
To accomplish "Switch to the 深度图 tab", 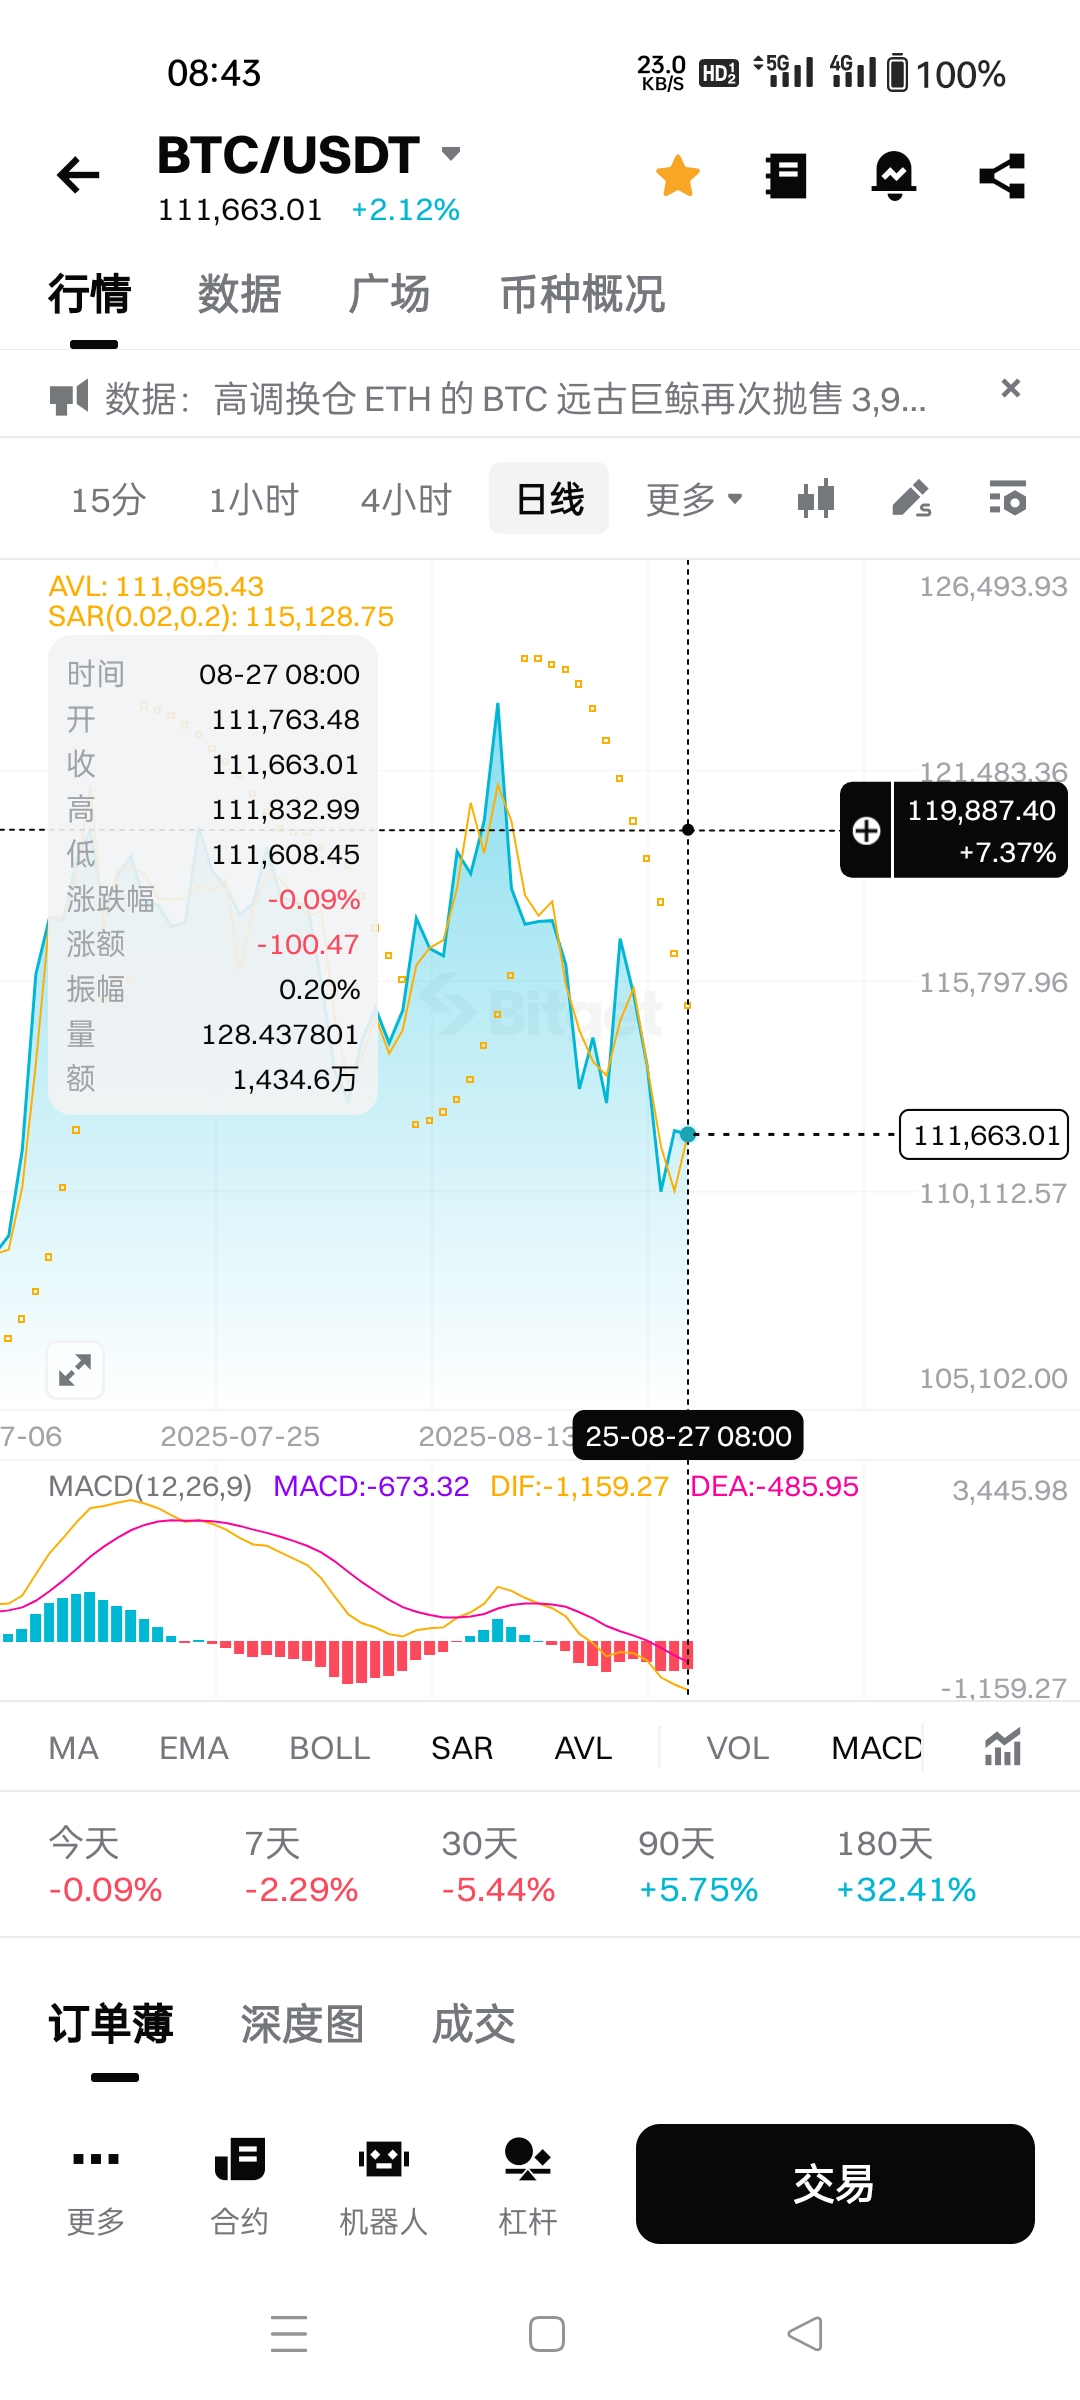I will [x=302, y=2025].
